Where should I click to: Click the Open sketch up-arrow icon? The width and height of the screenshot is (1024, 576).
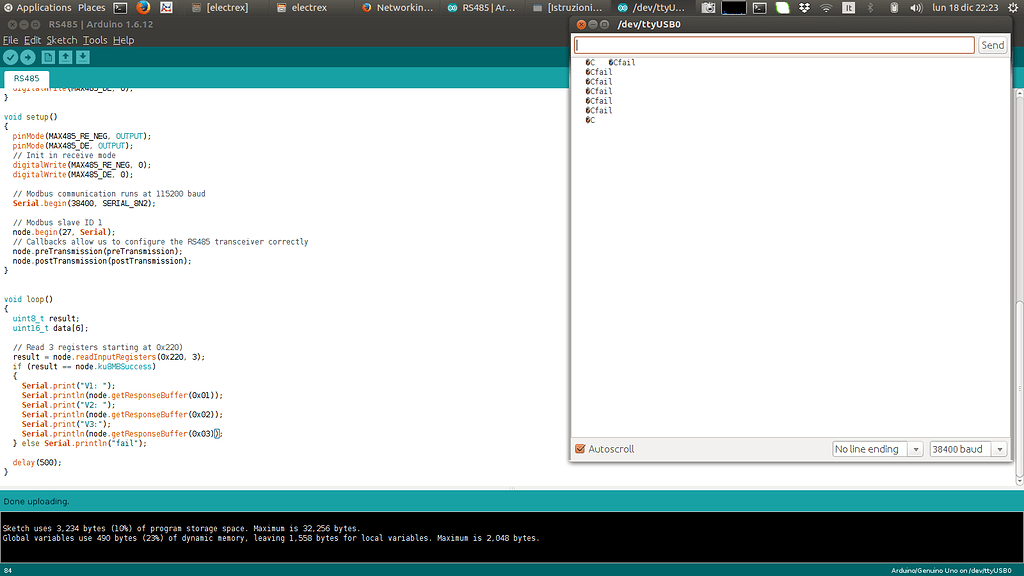click(65, 58)
